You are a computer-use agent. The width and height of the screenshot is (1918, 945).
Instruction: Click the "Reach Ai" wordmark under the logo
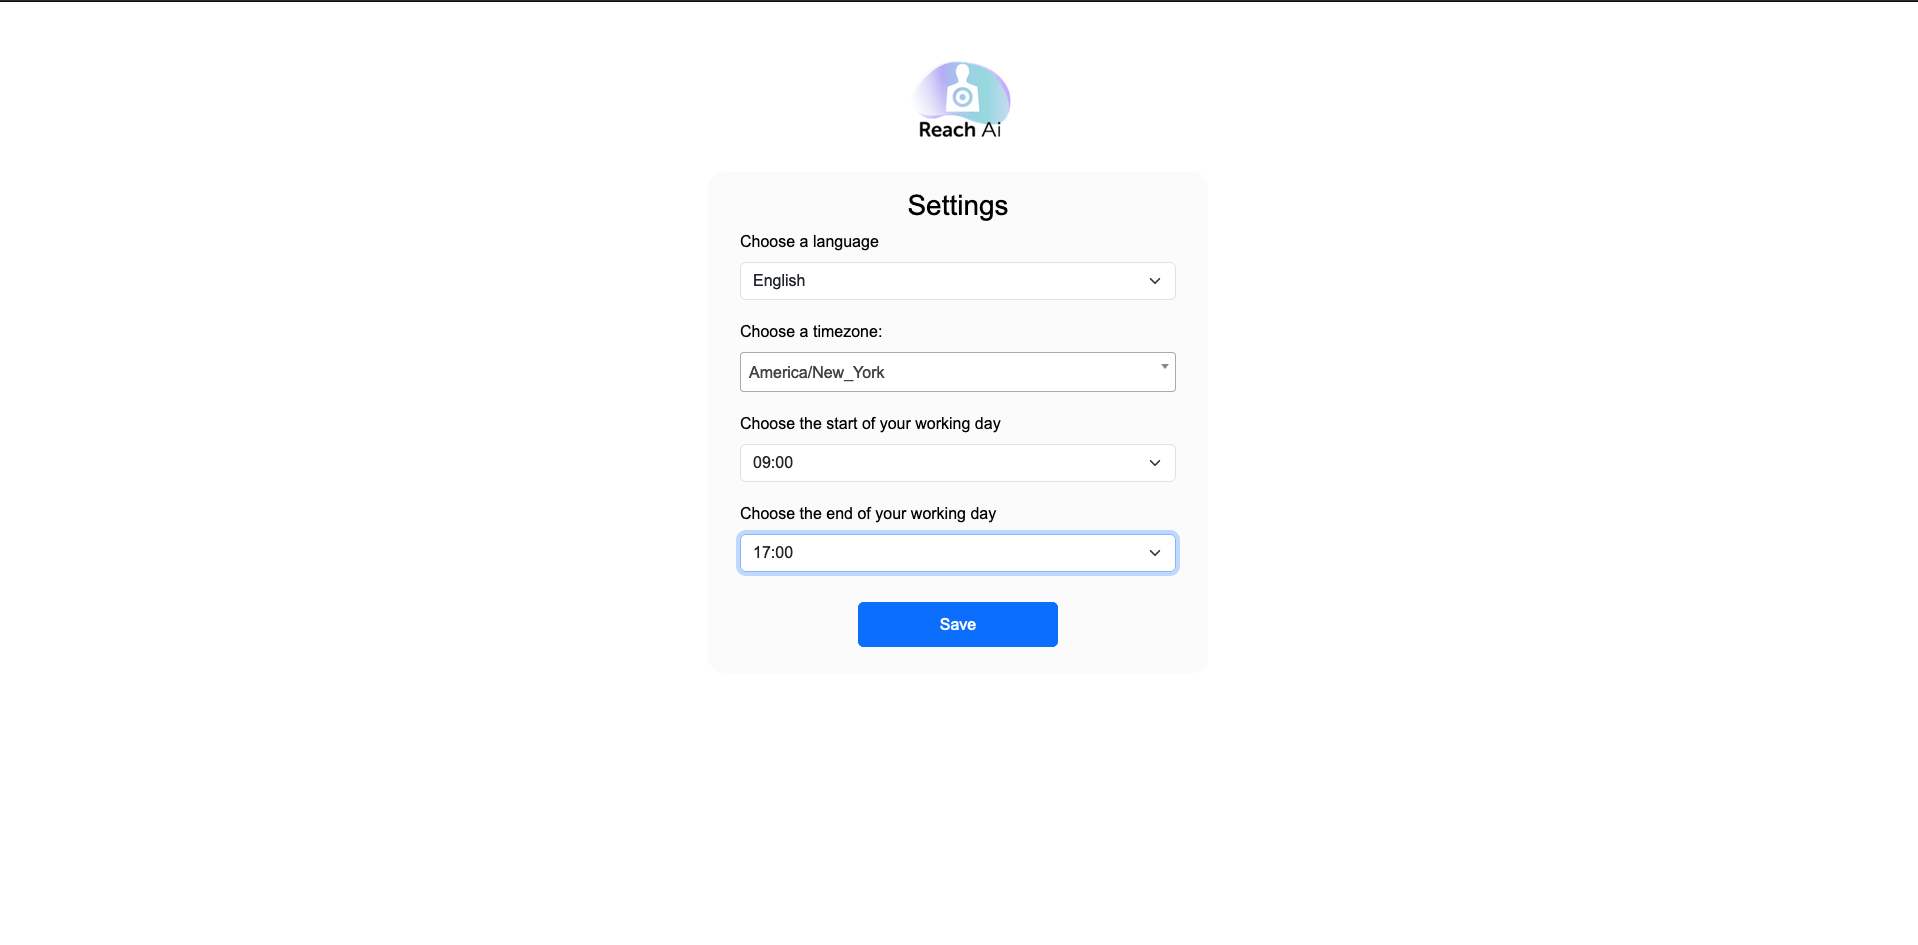pyautogui.click(x=960, y=130)
